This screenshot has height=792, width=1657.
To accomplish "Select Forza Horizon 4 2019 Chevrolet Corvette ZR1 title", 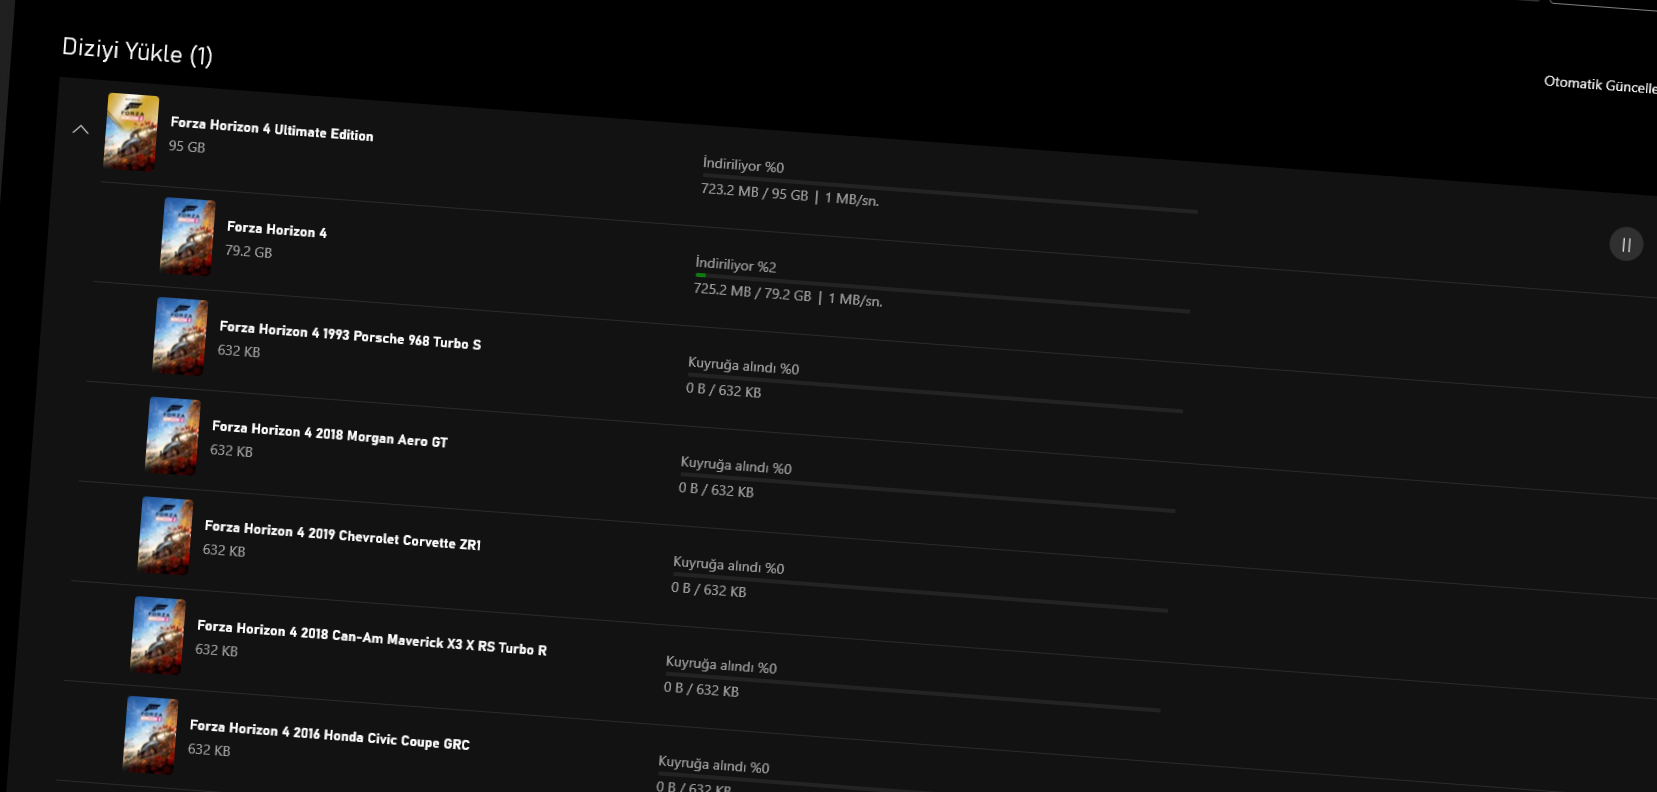I will pos(343,535).
